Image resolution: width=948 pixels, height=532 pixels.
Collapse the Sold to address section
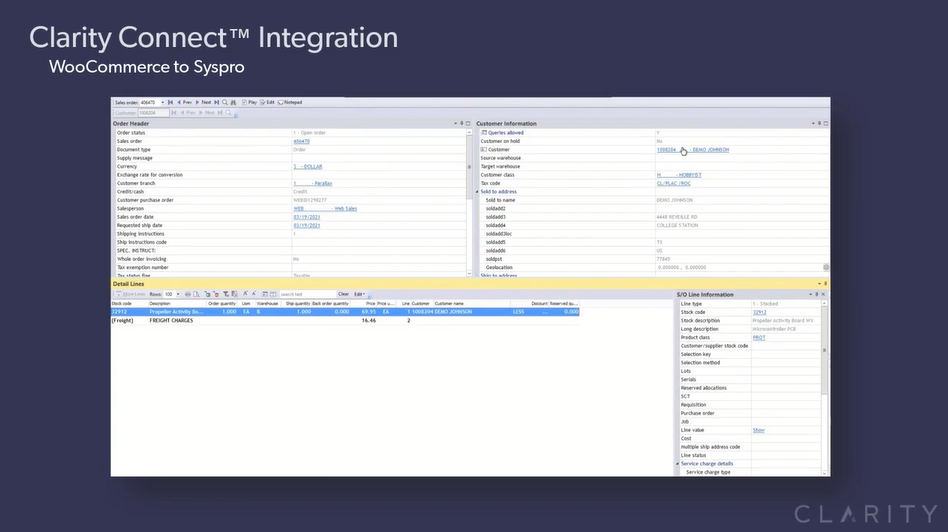click(x=477, y=192)
